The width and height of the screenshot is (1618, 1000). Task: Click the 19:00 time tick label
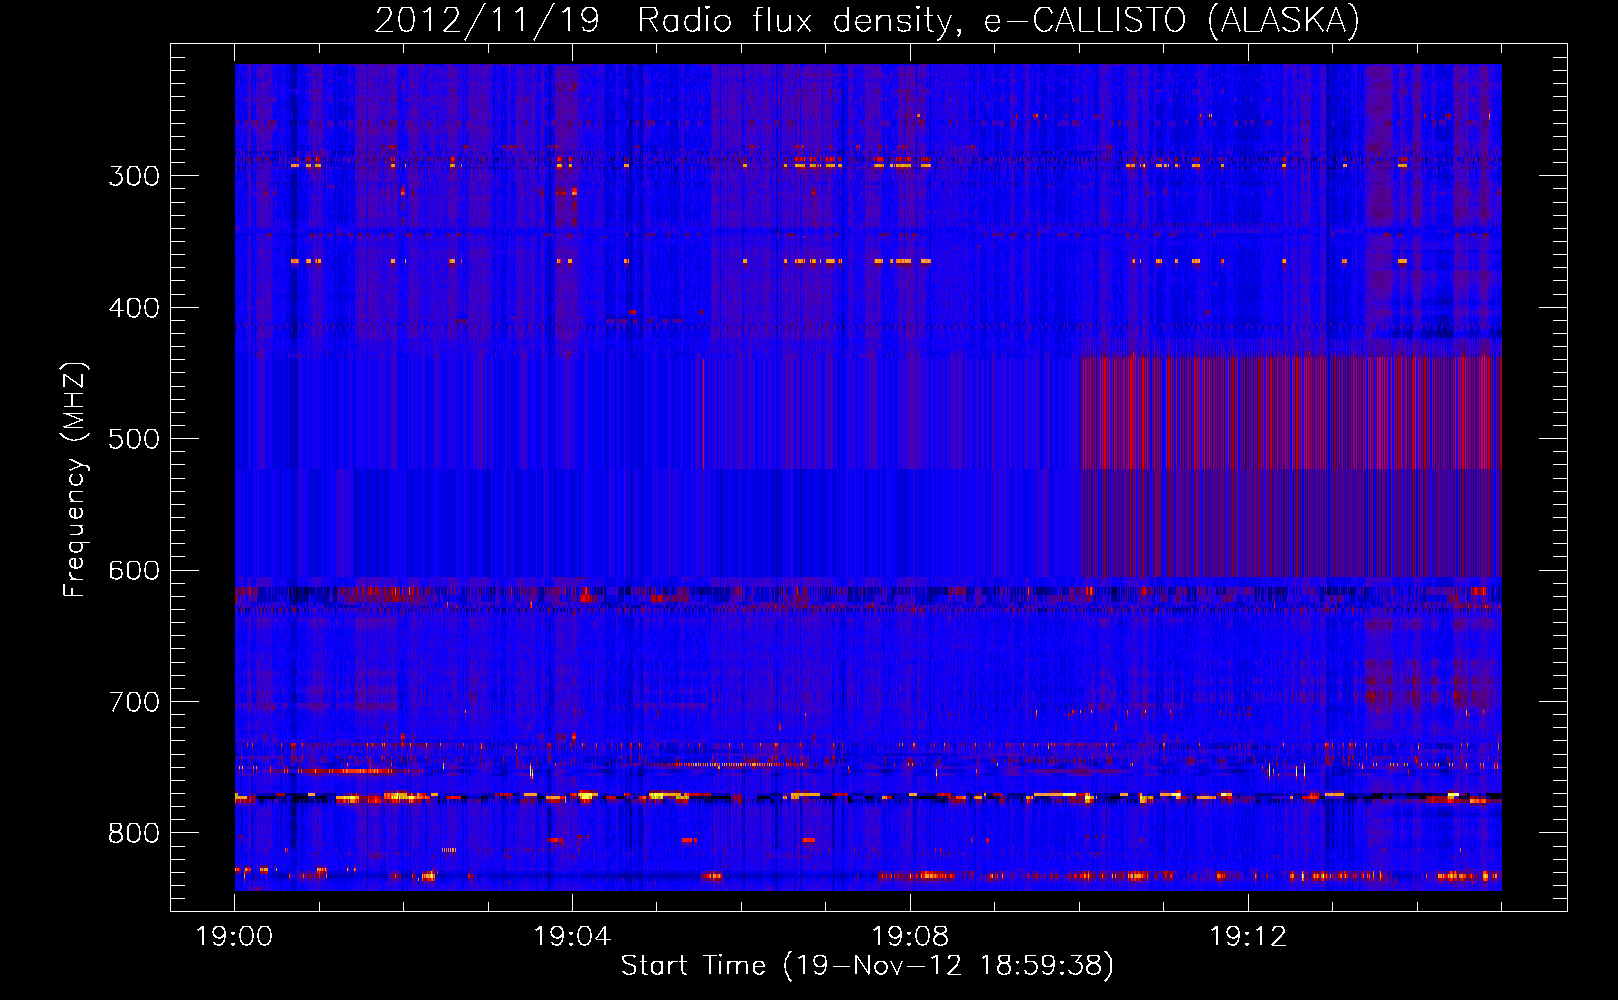[234, 937]
